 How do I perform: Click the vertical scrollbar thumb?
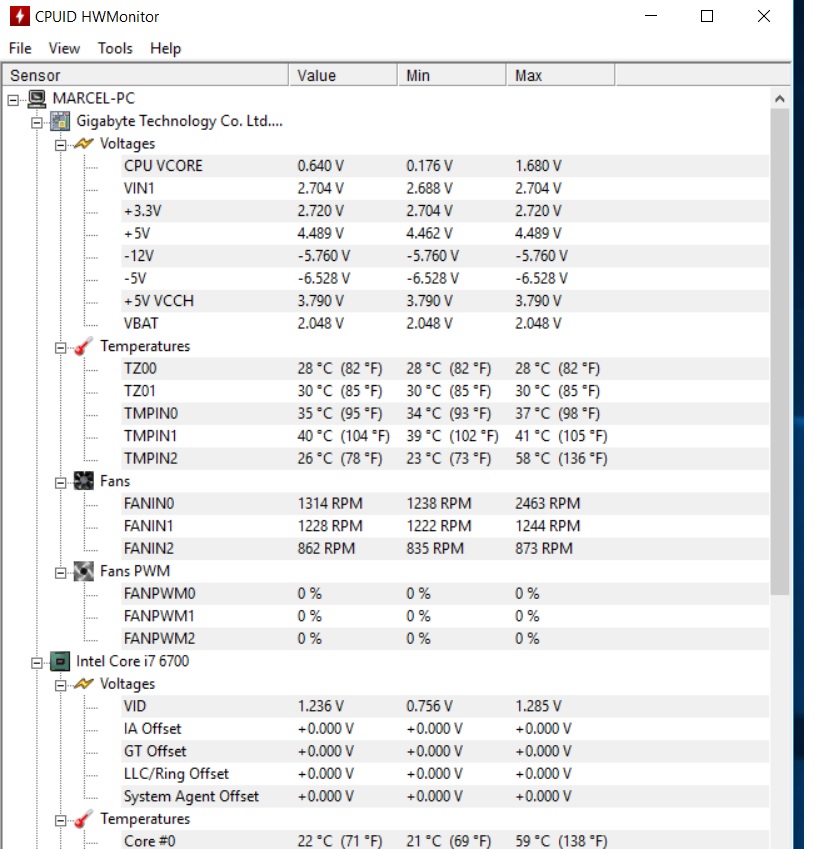point(780,352)
